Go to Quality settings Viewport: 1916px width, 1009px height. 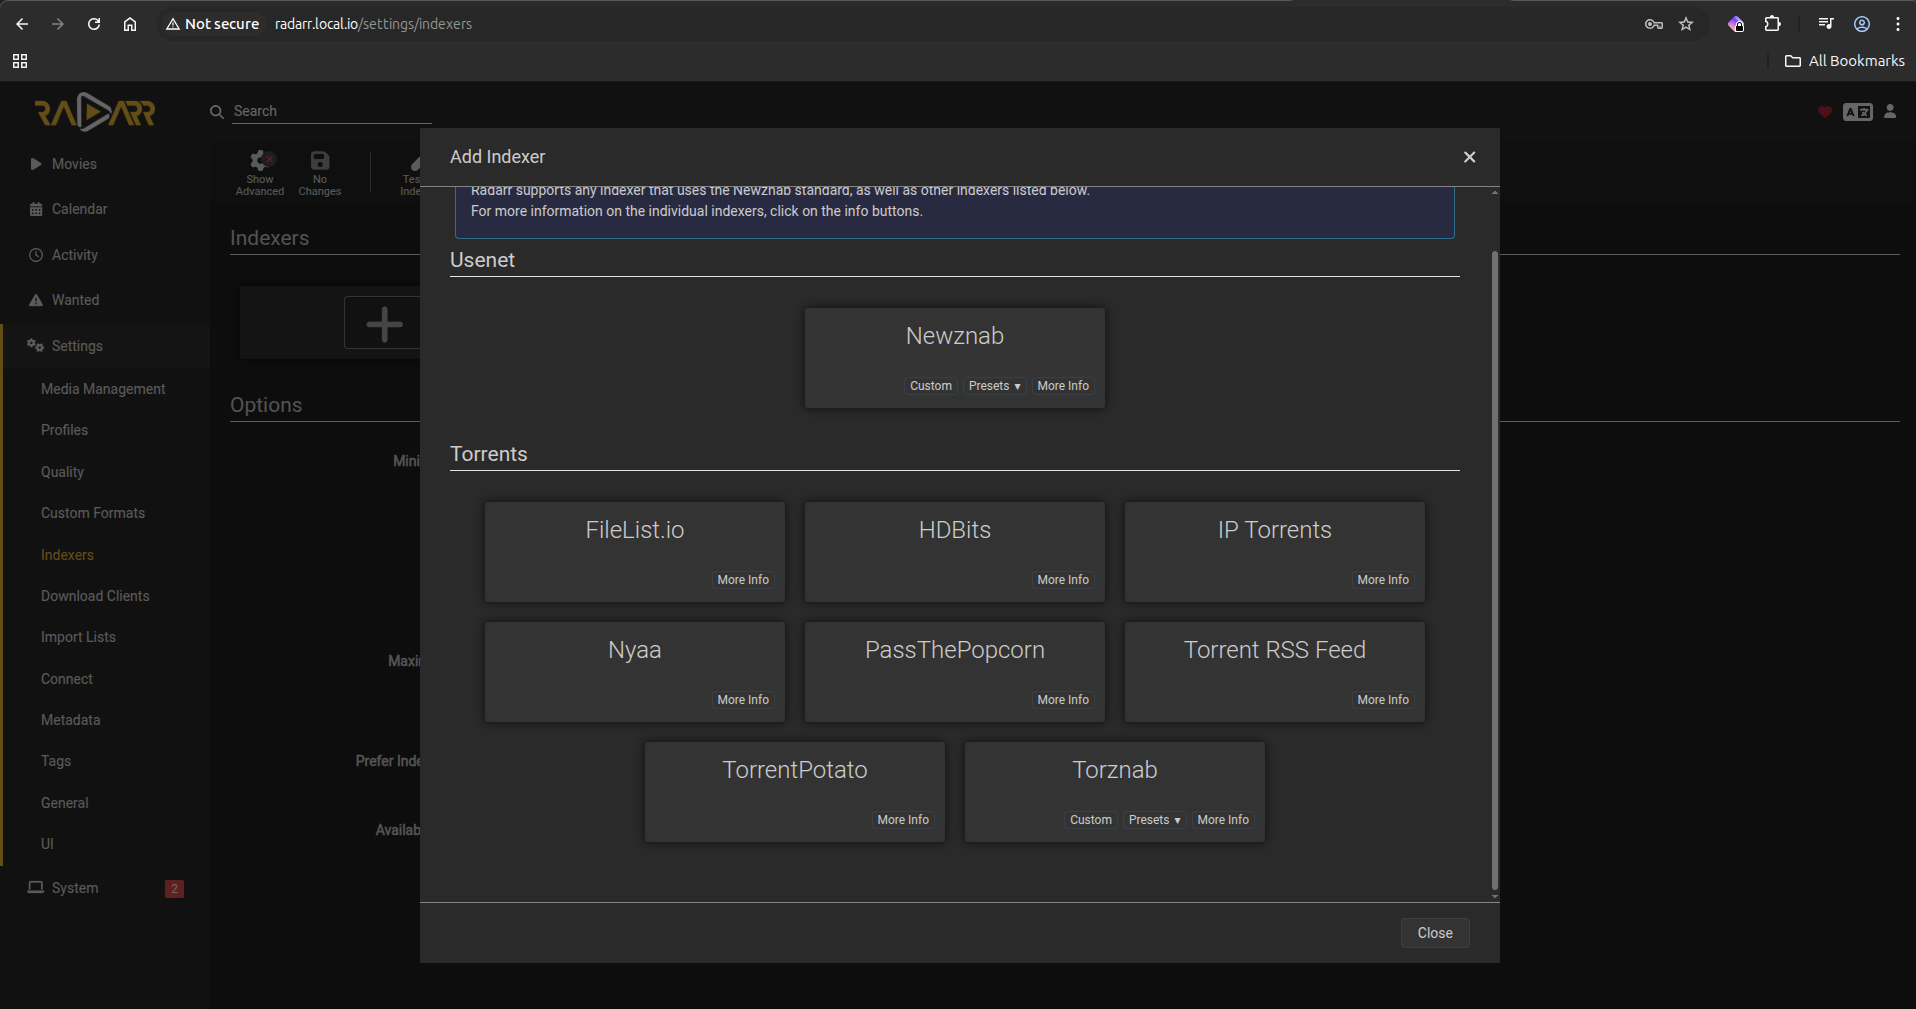(x=62, y=472)
